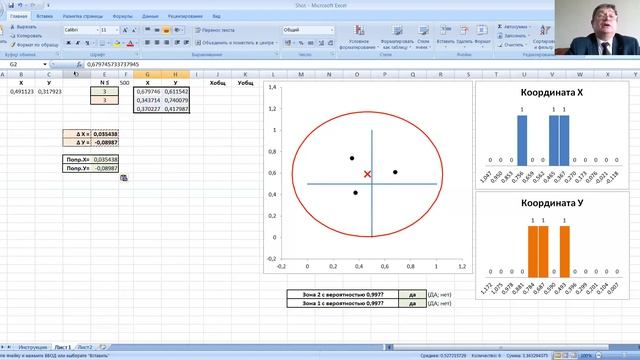640x360 pixels.
Task: Click Insert cells (Вставить) icon
Action: 445,30
